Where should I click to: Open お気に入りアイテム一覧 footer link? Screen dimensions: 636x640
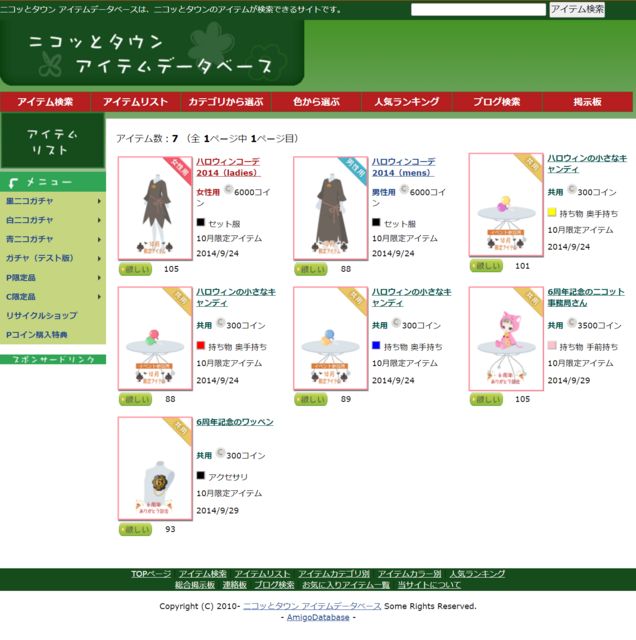[346, 585]
